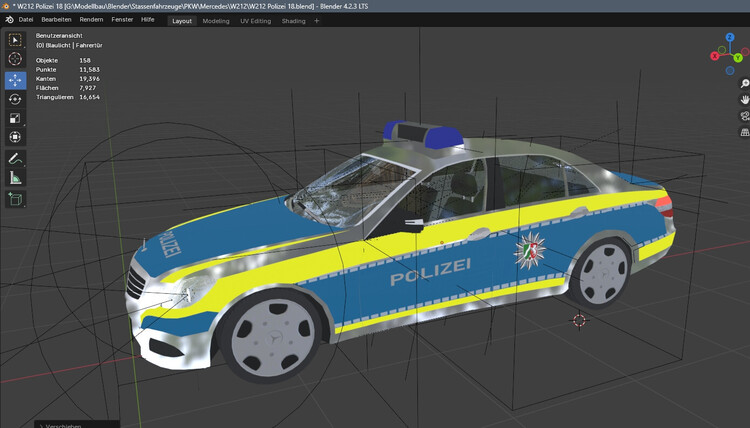The width and height of the screenshot is (750, 428).
Task: Pick the Add Cube tool
Action: point(15,199)
